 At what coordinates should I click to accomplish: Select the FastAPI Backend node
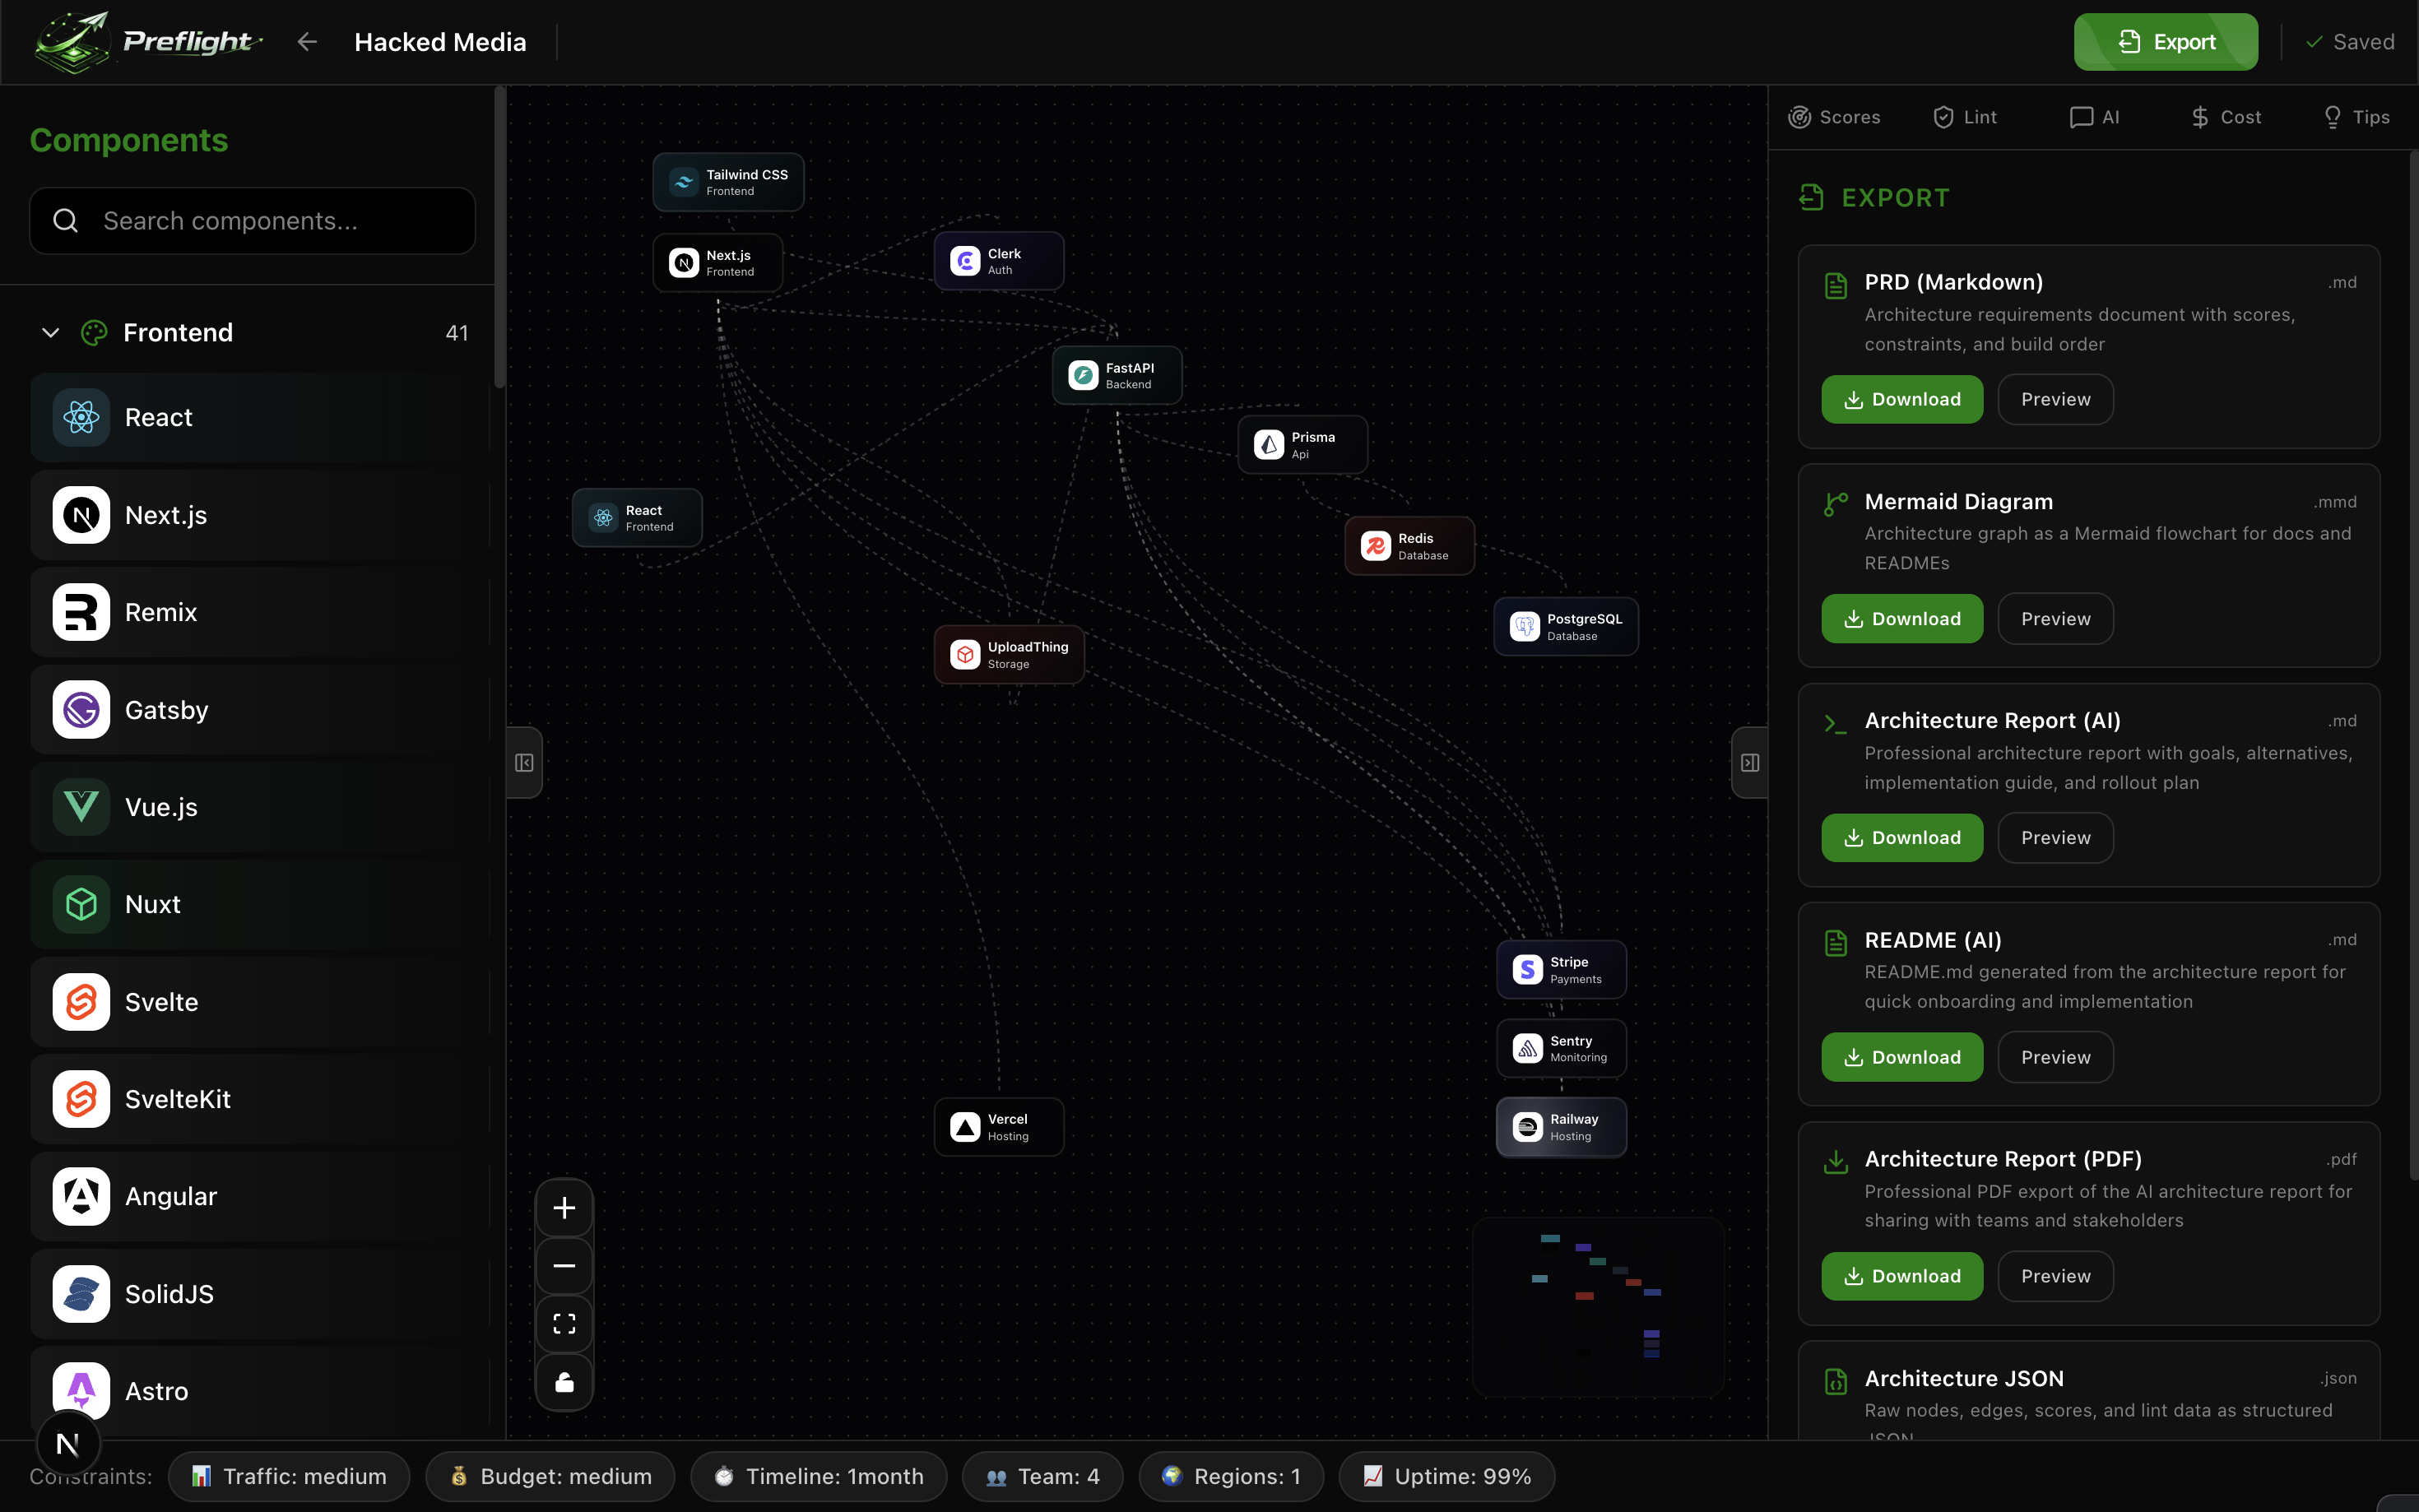[x=1116, y=376]
